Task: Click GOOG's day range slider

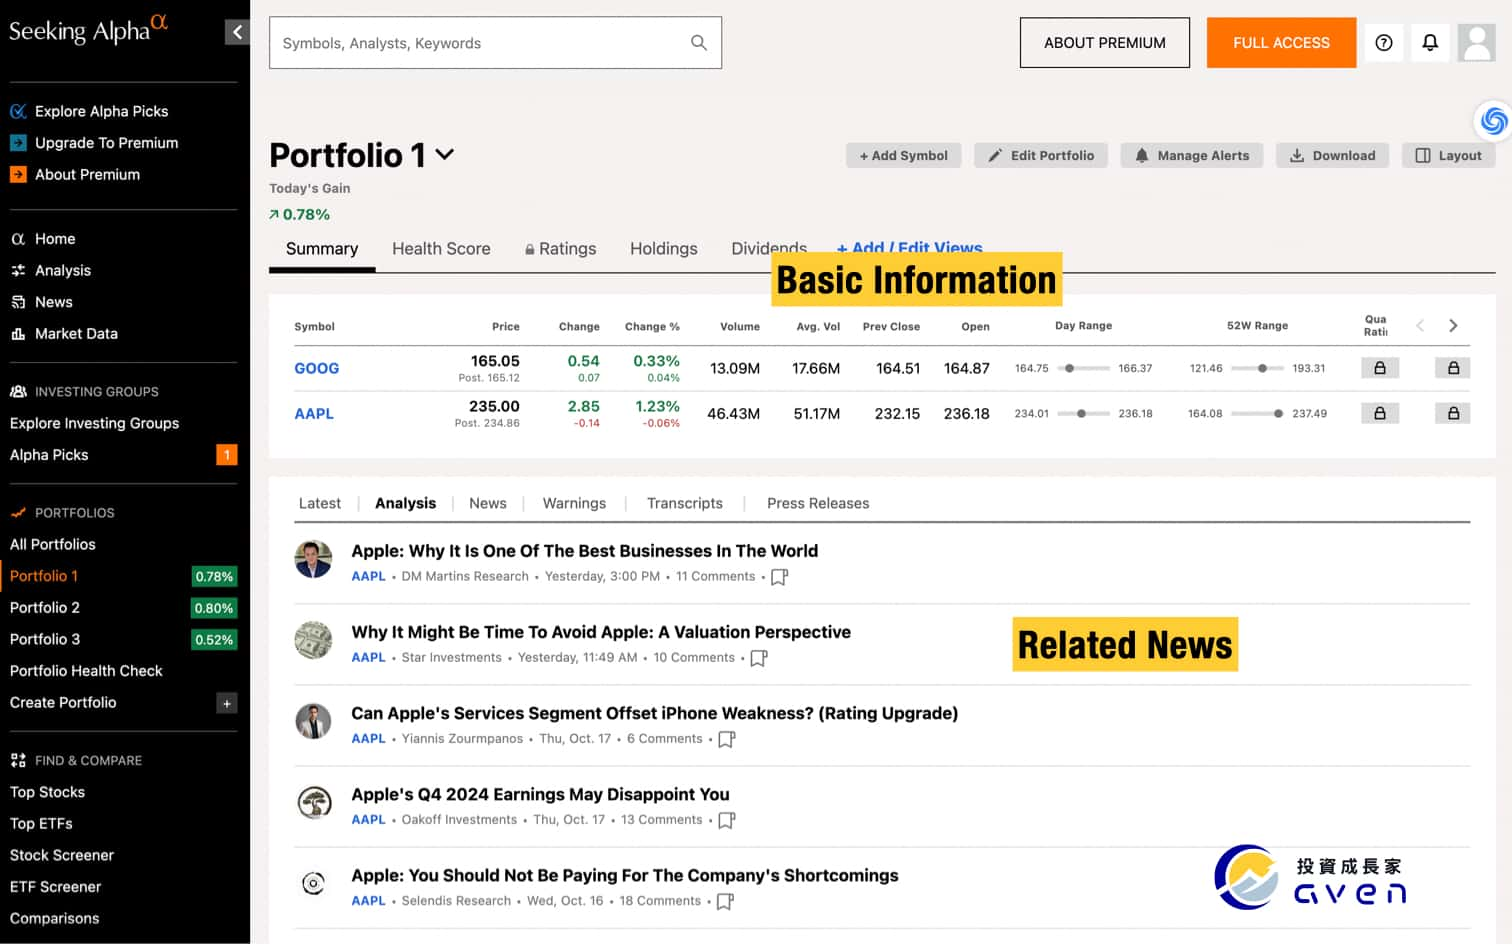Action: (x=1083, y=368)
